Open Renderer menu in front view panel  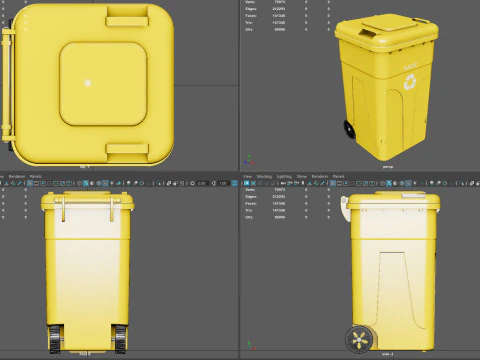point(17,176)
